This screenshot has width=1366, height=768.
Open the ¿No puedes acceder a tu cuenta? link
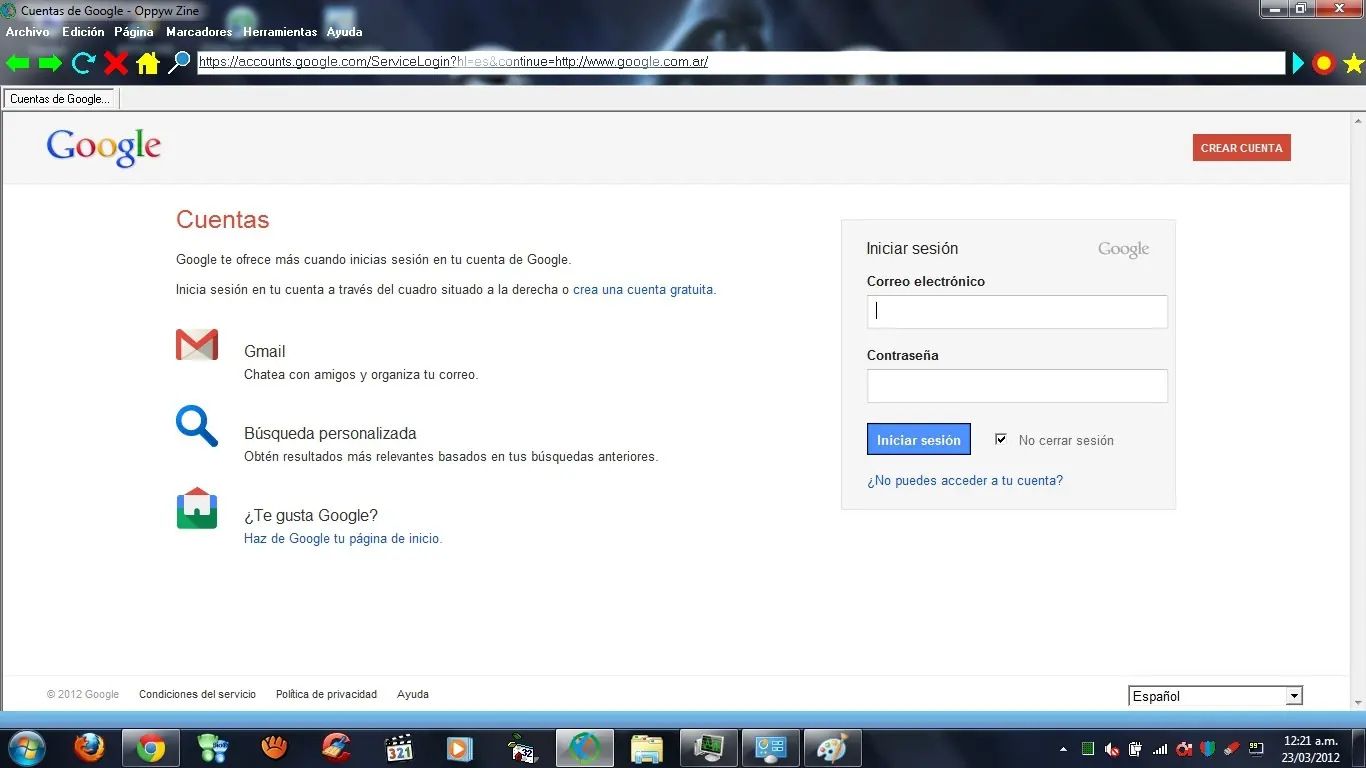coord(965,481)
